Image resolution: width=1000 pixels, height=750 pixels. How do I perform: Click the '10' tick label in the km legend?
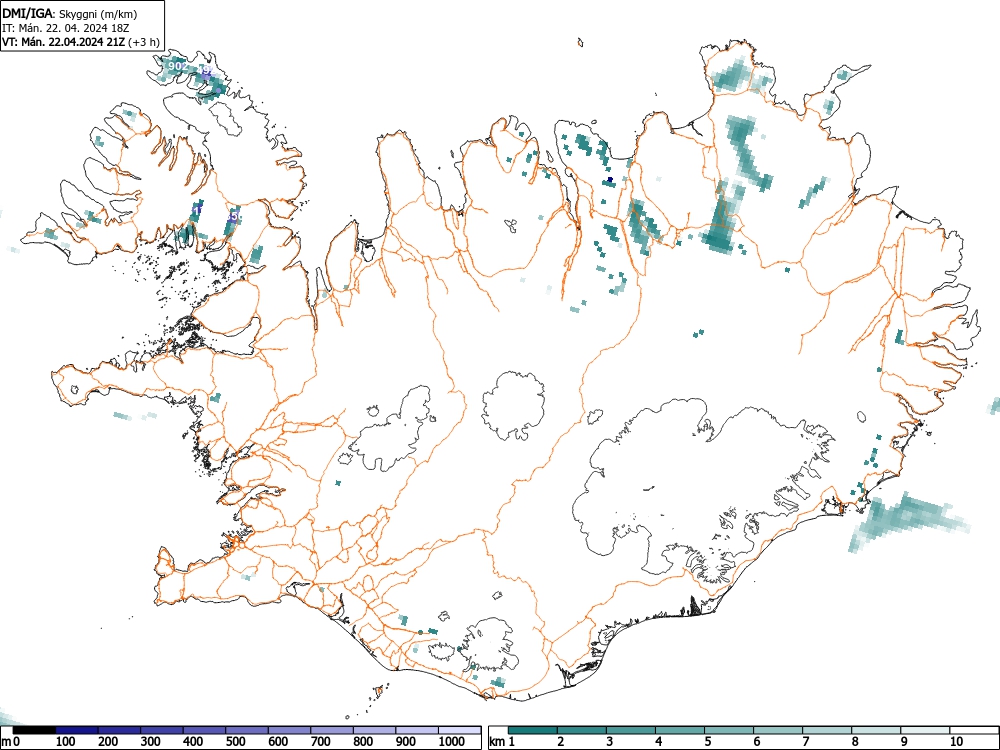[x=956, y=742]
